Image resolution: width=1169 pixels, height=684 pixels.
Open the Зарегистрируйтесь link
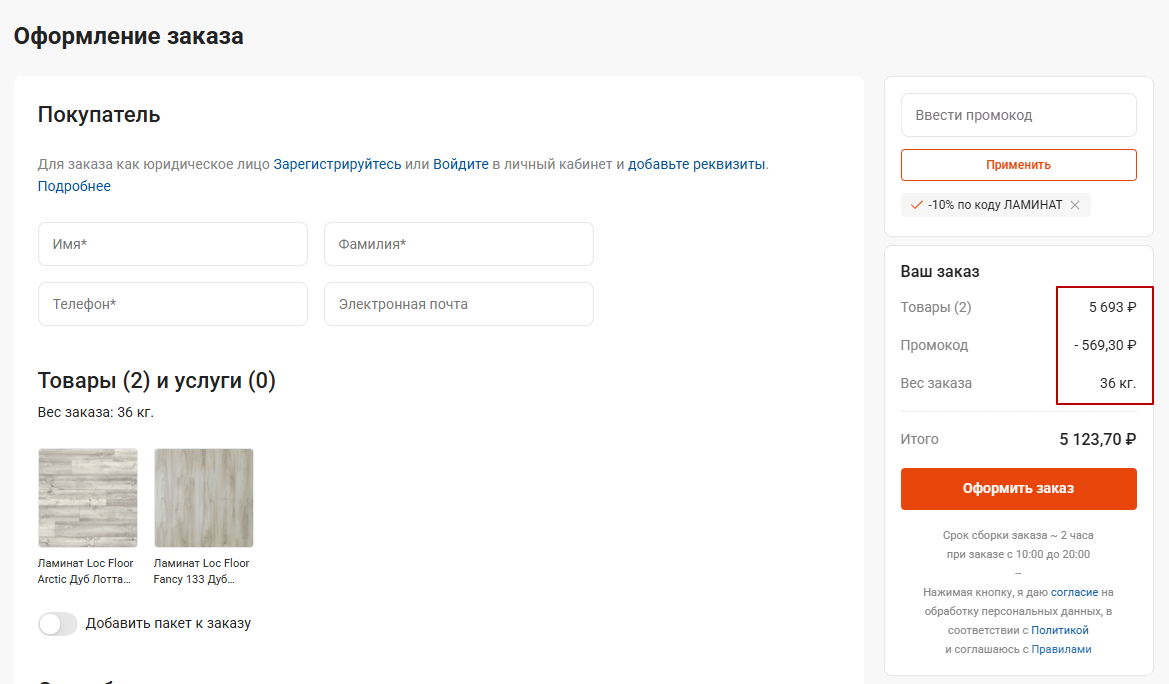point(337,164)
